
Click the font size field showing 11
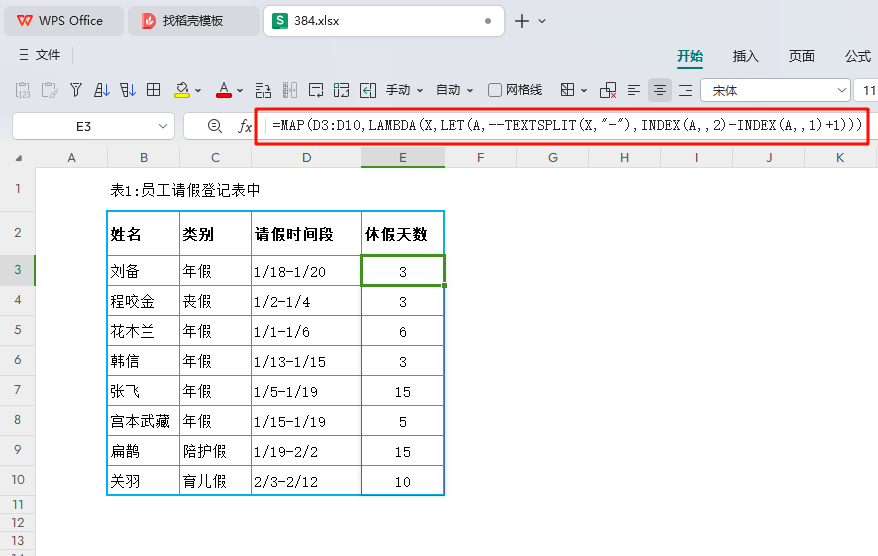pyautogui.click(x=866, y=90)
